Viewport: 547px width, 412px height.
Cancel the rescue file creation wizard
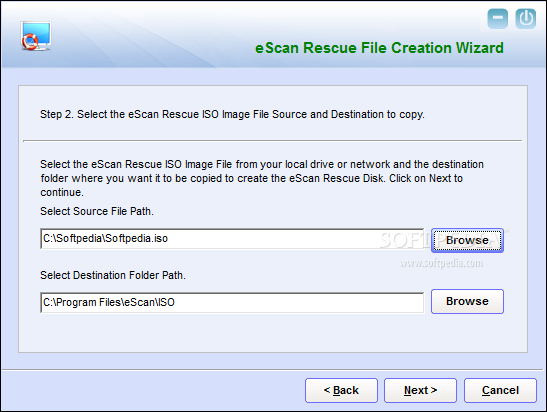pos(500,390)
